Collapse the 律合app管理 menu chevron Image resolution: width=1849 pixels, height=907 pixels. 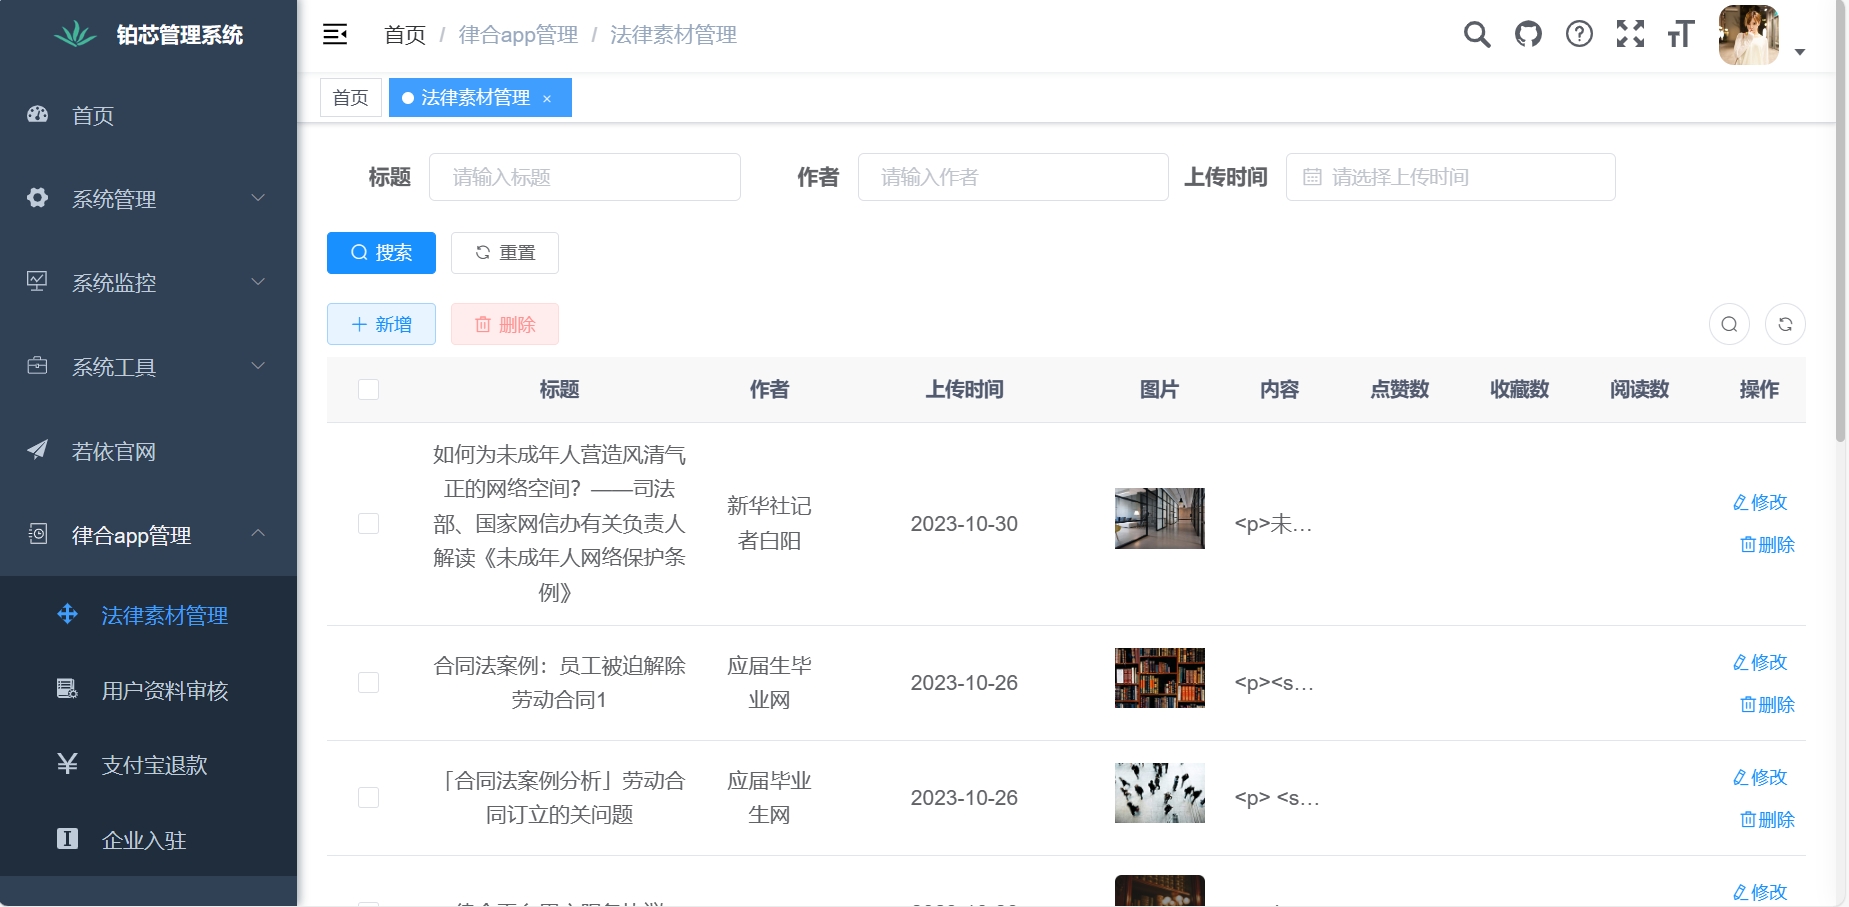pyautogui.click(x=258, y=533)
